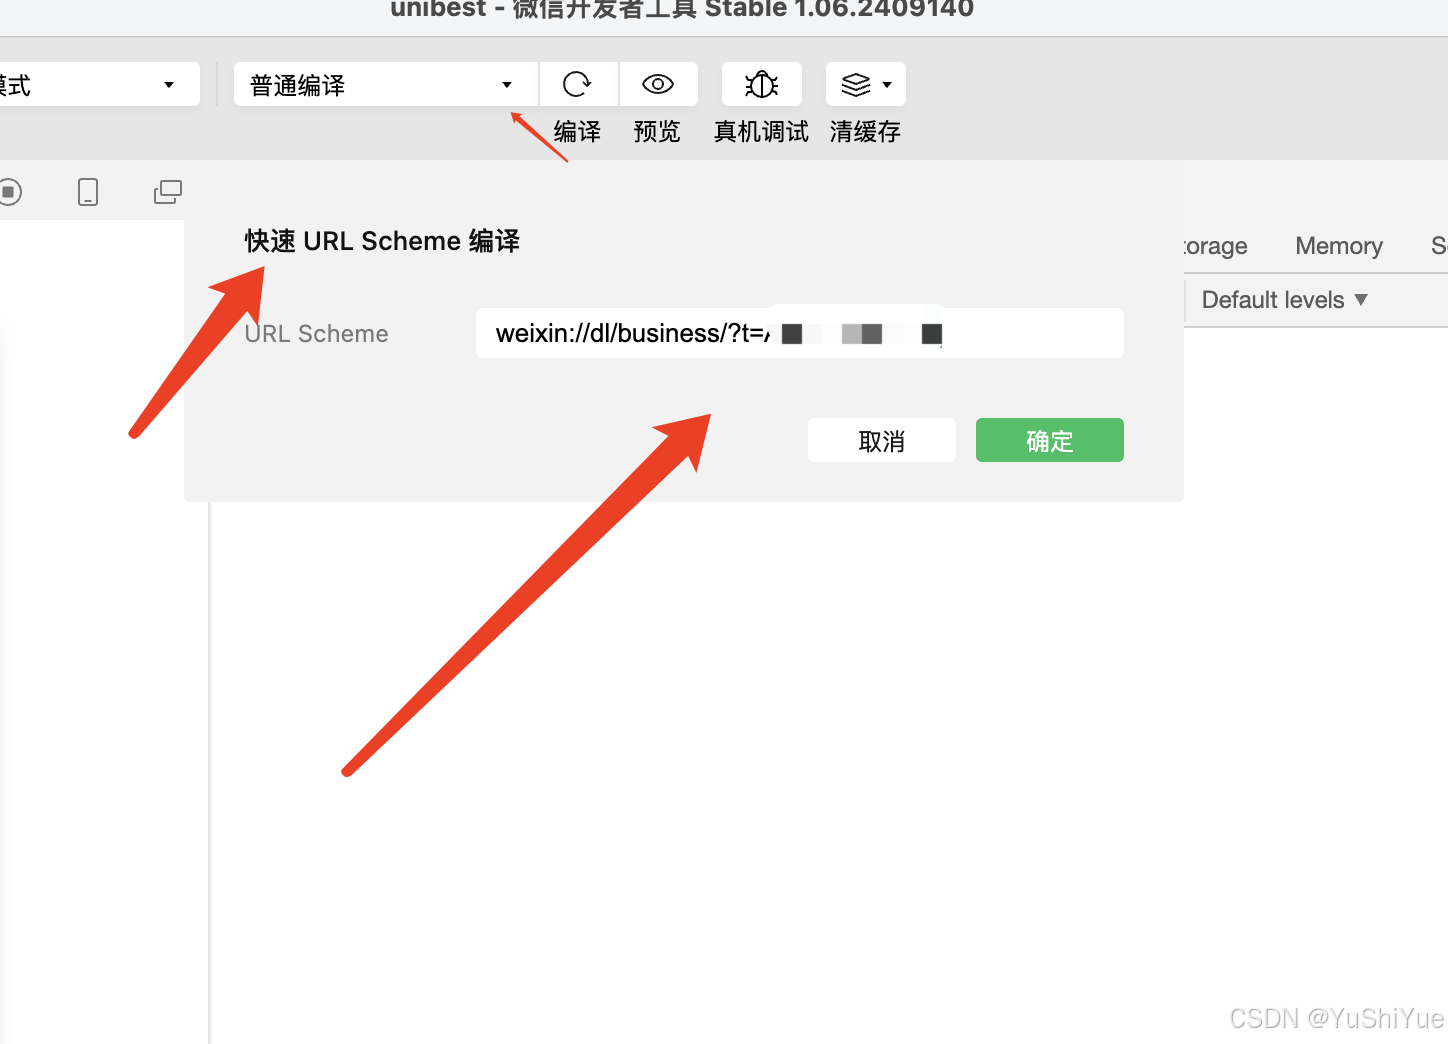Click the 快速 URL Scheme 编译 title
Viewport: 1448px width, 1044px height.
(382, 241)
